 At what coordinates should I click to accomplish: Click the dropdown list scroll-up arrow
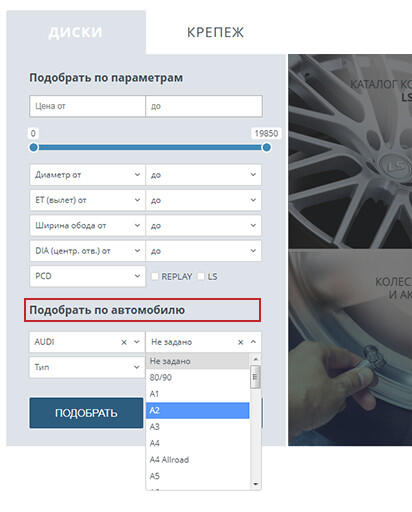coord(256,359)
